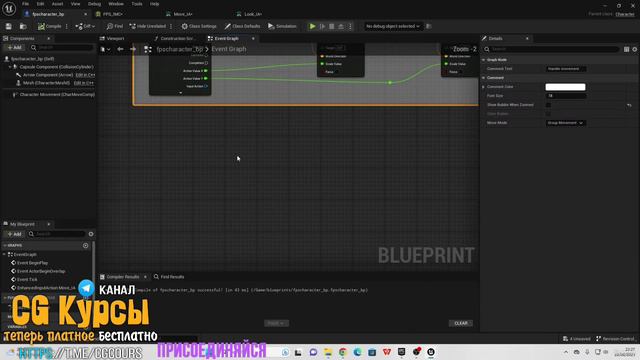Open the Asset menu
The image size is (640, 360).
click(57, 4)
